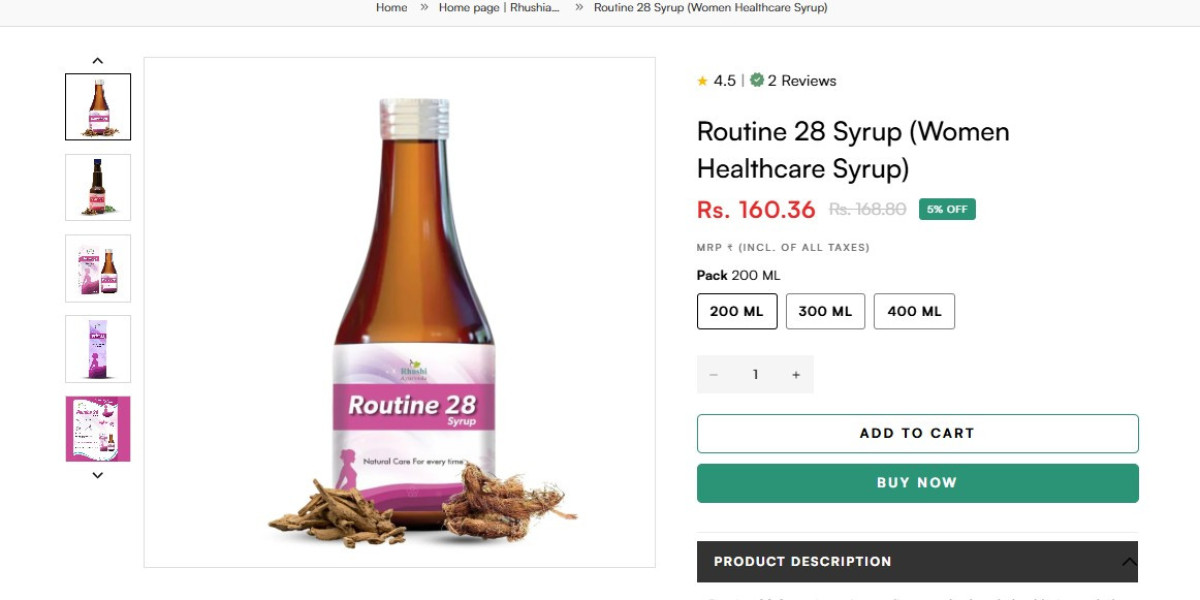Viewport: 1200px width, 600px height.
Task: Click the yellow star icon in the rating
Action: 703,80
